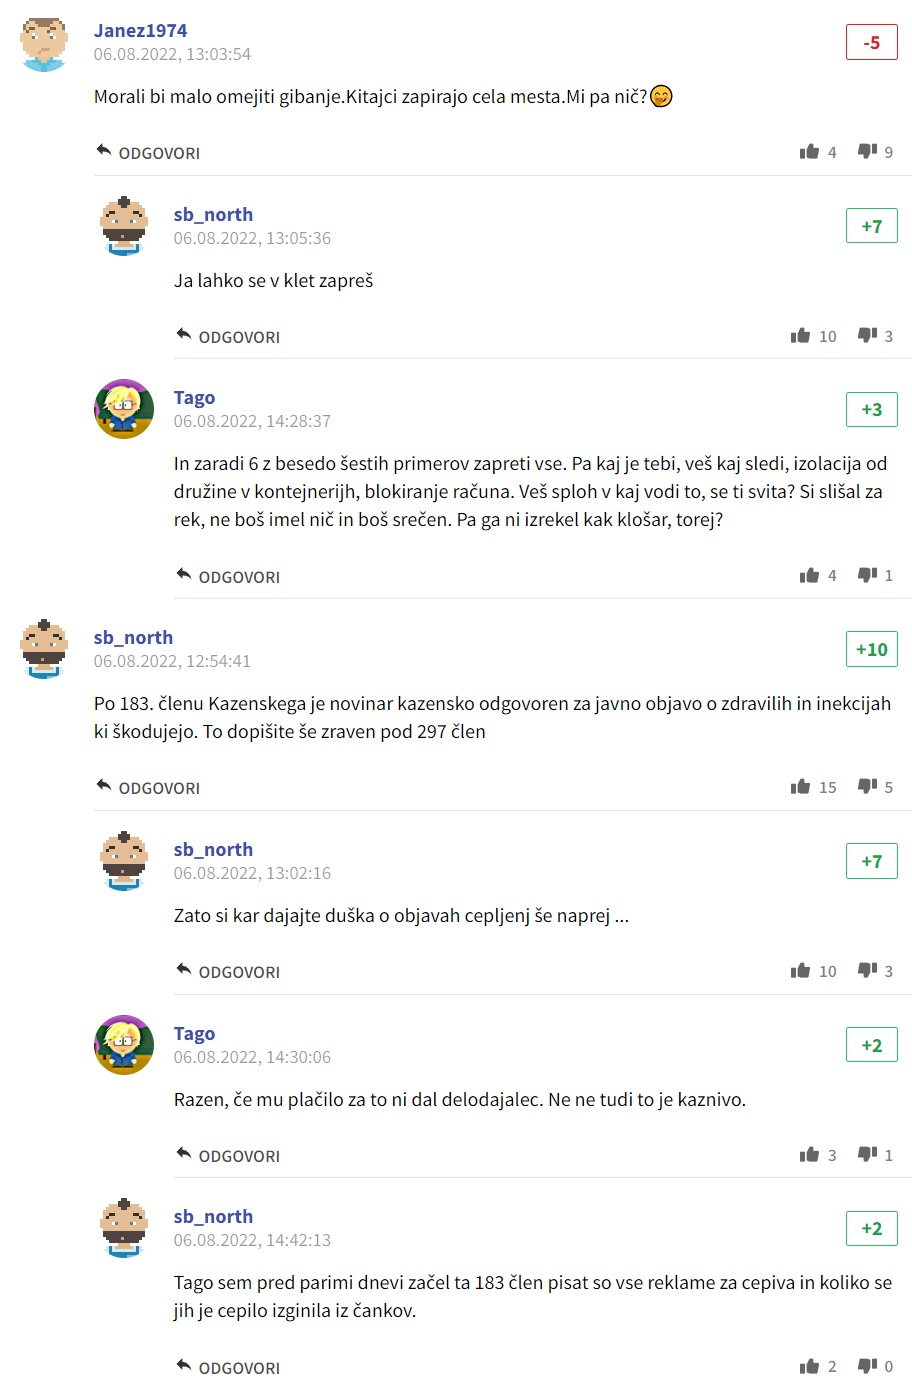Image resolution: width=912 pixels, height=1383 pixels.
Task: Open sb_north username at 12:54:41 comment
Action: (133, 637)
